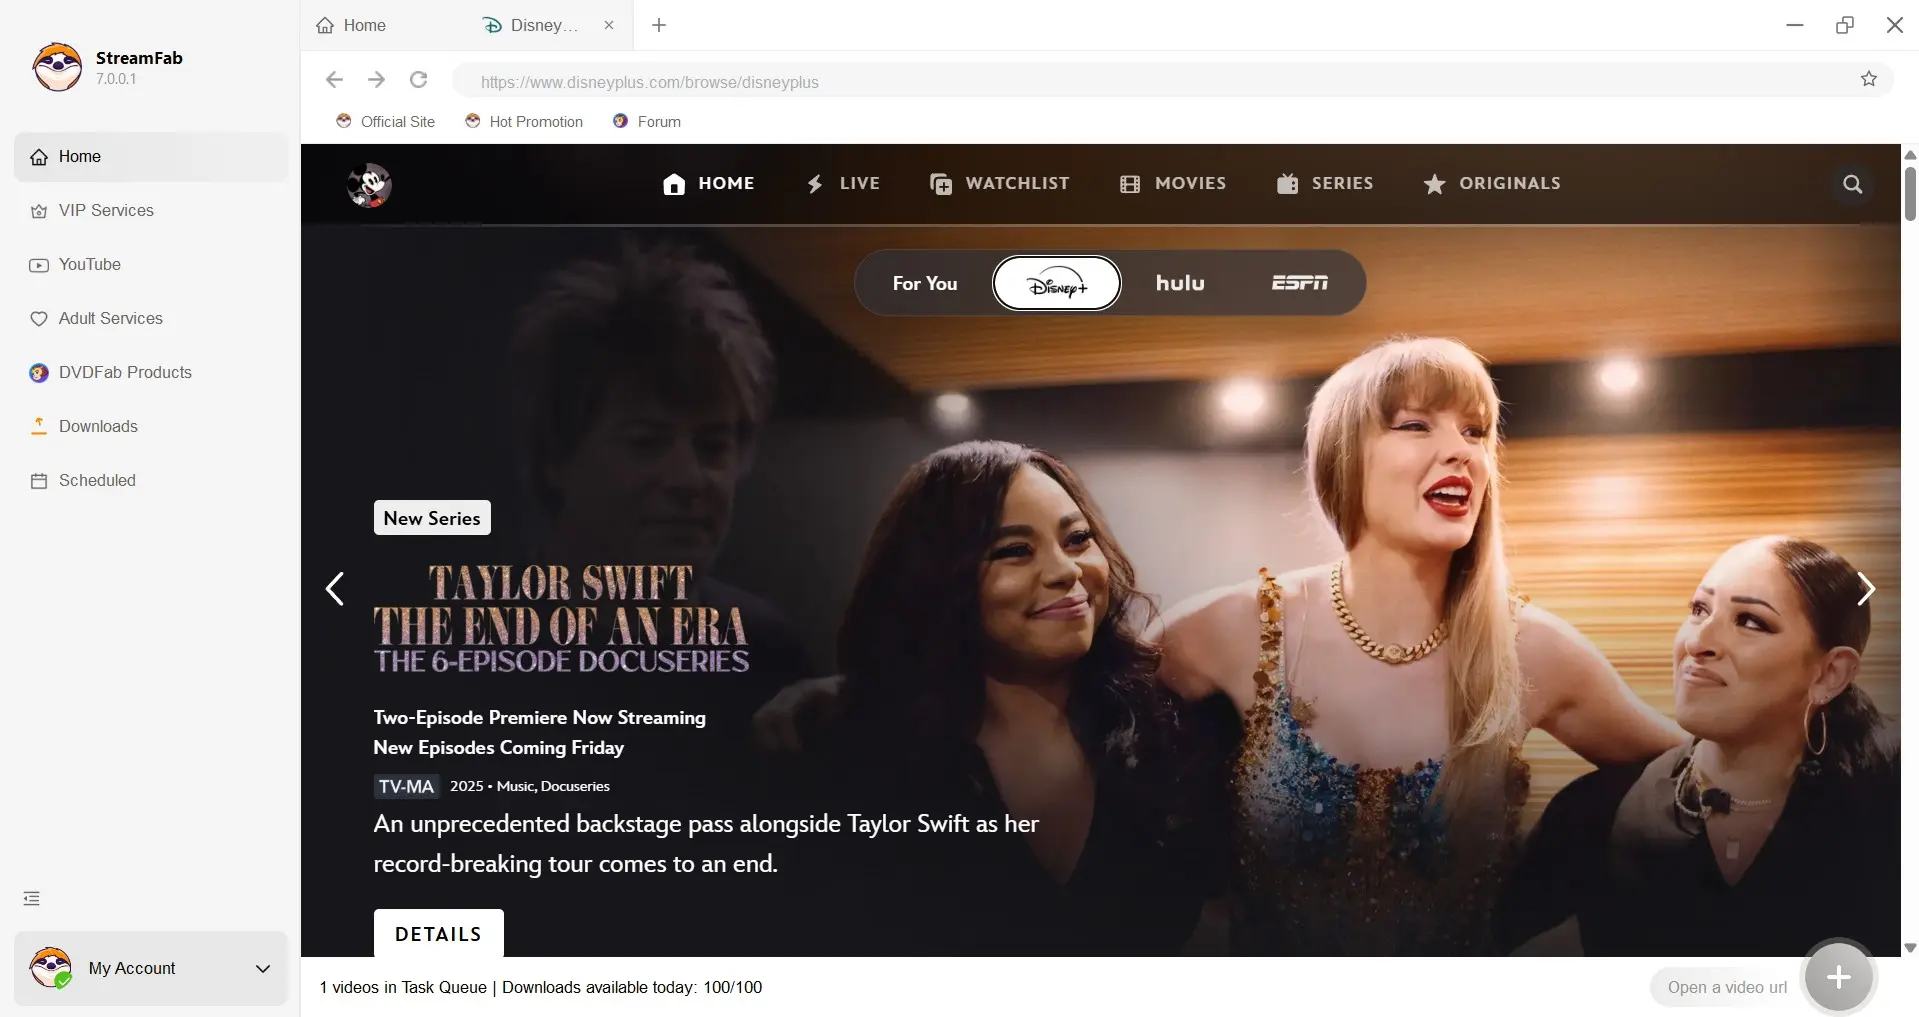Click the '2025 • Music, Docuseries' metadata text

click(x=530, y=786)
